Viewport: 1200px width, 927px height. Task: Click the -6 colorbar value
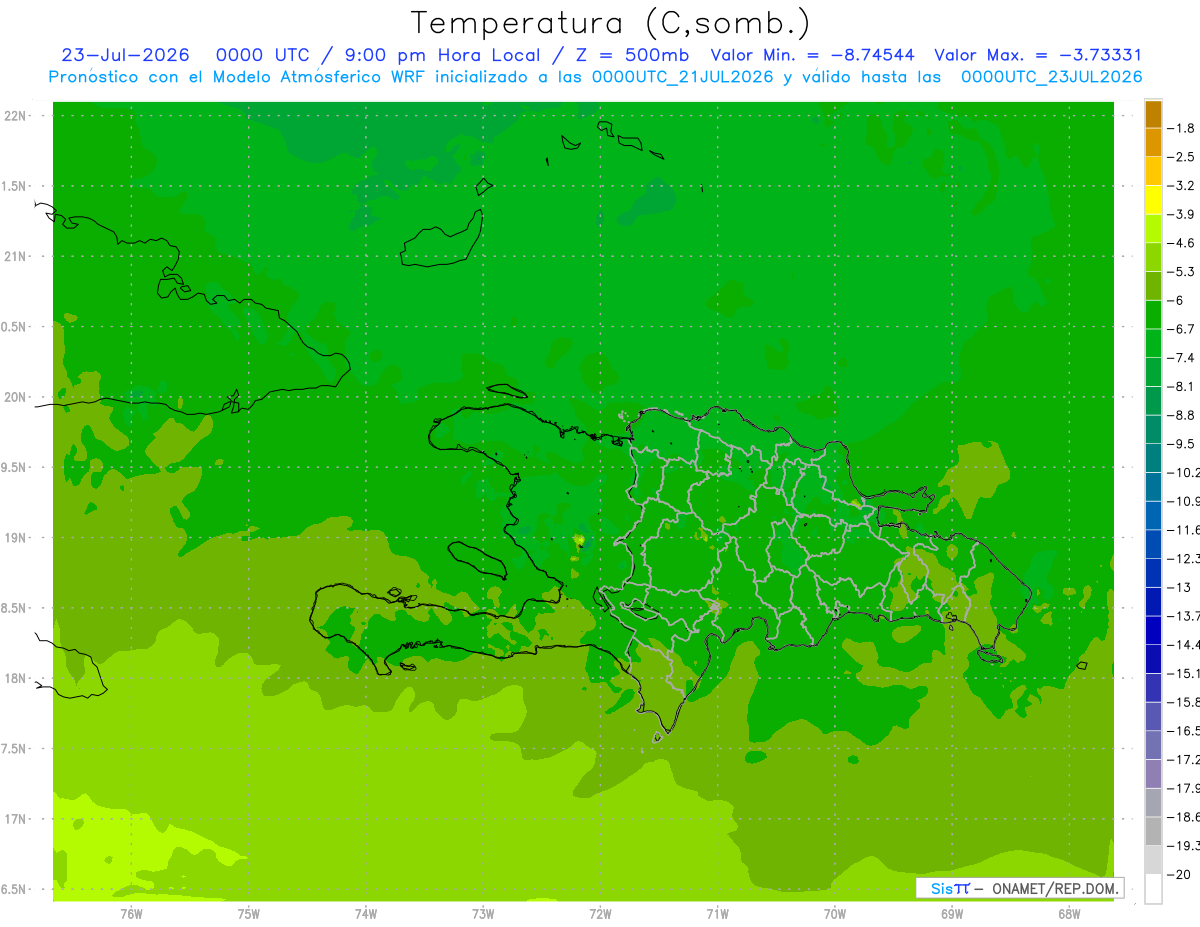(x=1176, y=300)
